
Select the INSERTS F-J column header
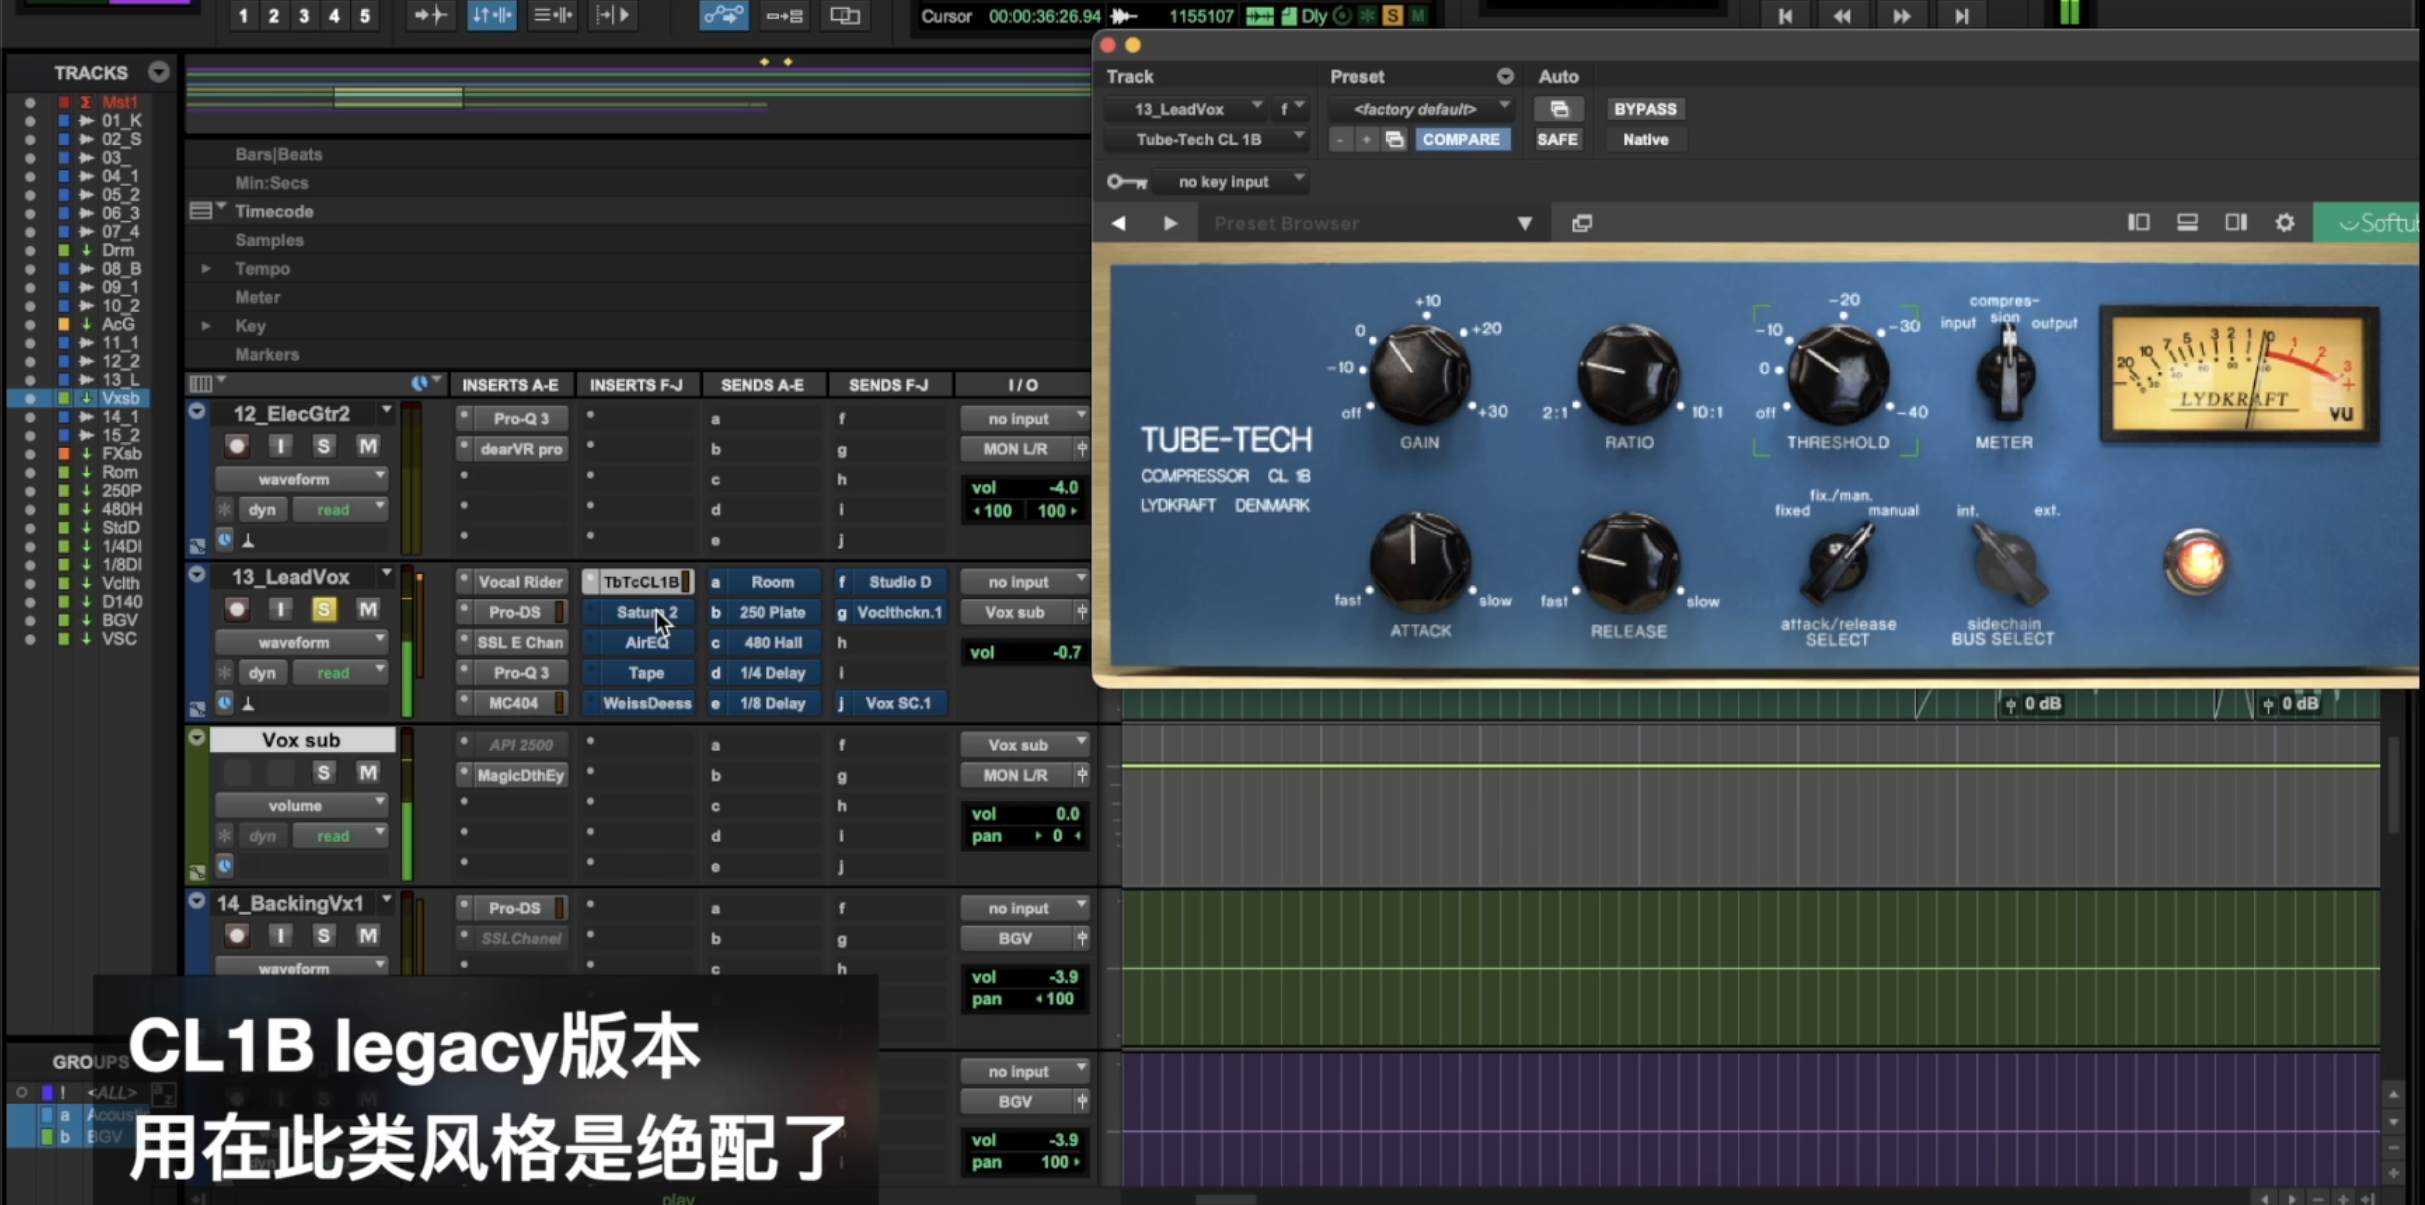(635, 385)
